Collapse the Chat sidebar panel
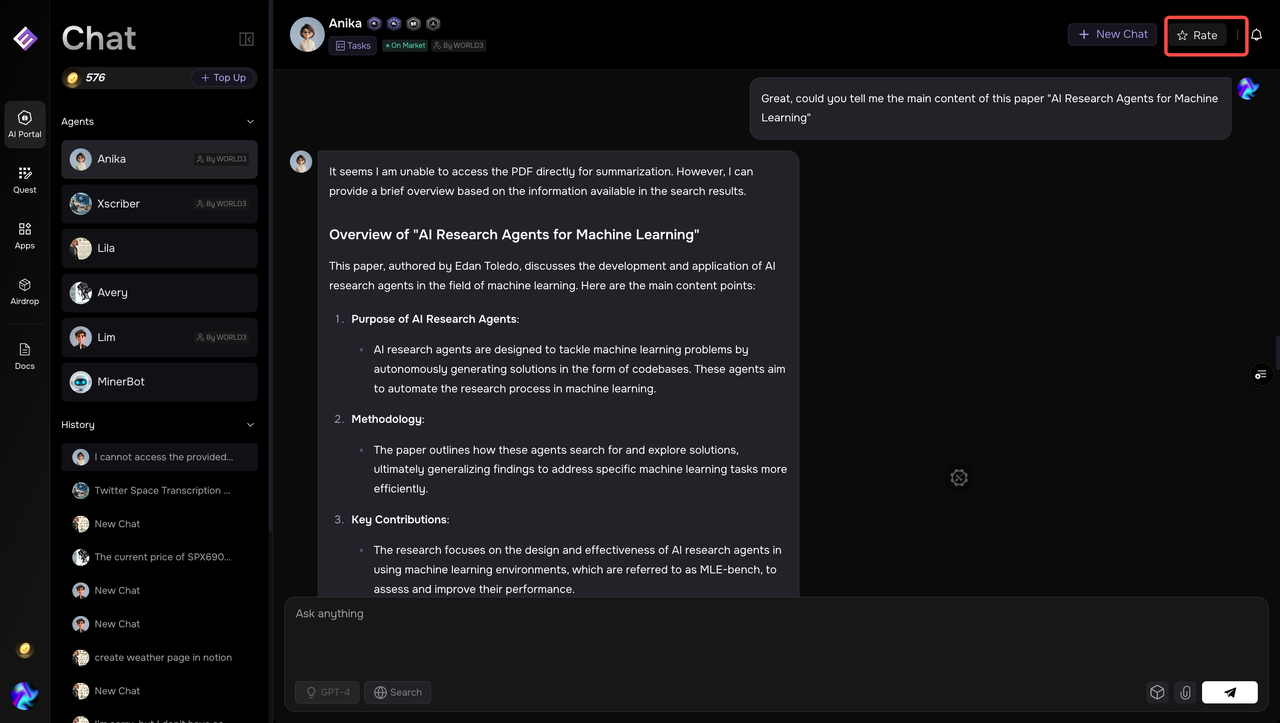 tap(246, 39)
